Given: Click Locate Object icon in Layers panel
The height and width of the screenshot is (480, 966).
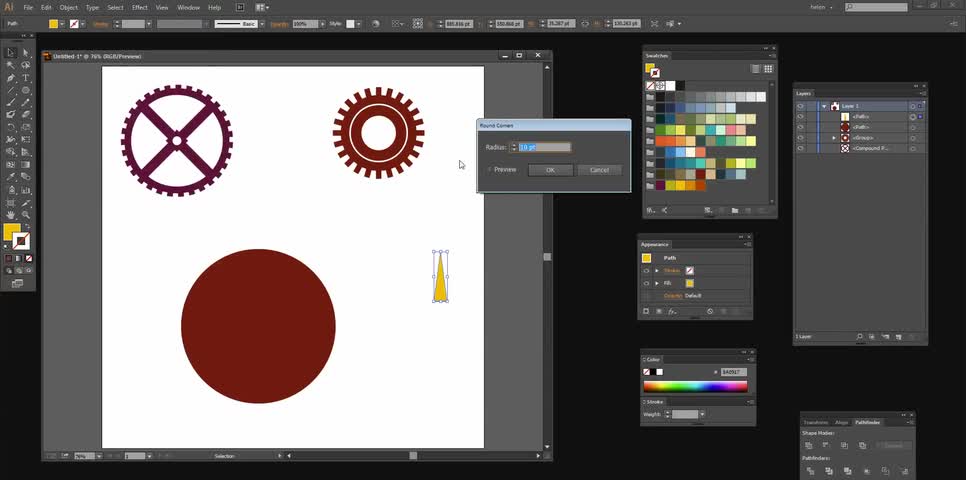Looking at the screenshot, I should pyautogui.click(x=859, y=337).
